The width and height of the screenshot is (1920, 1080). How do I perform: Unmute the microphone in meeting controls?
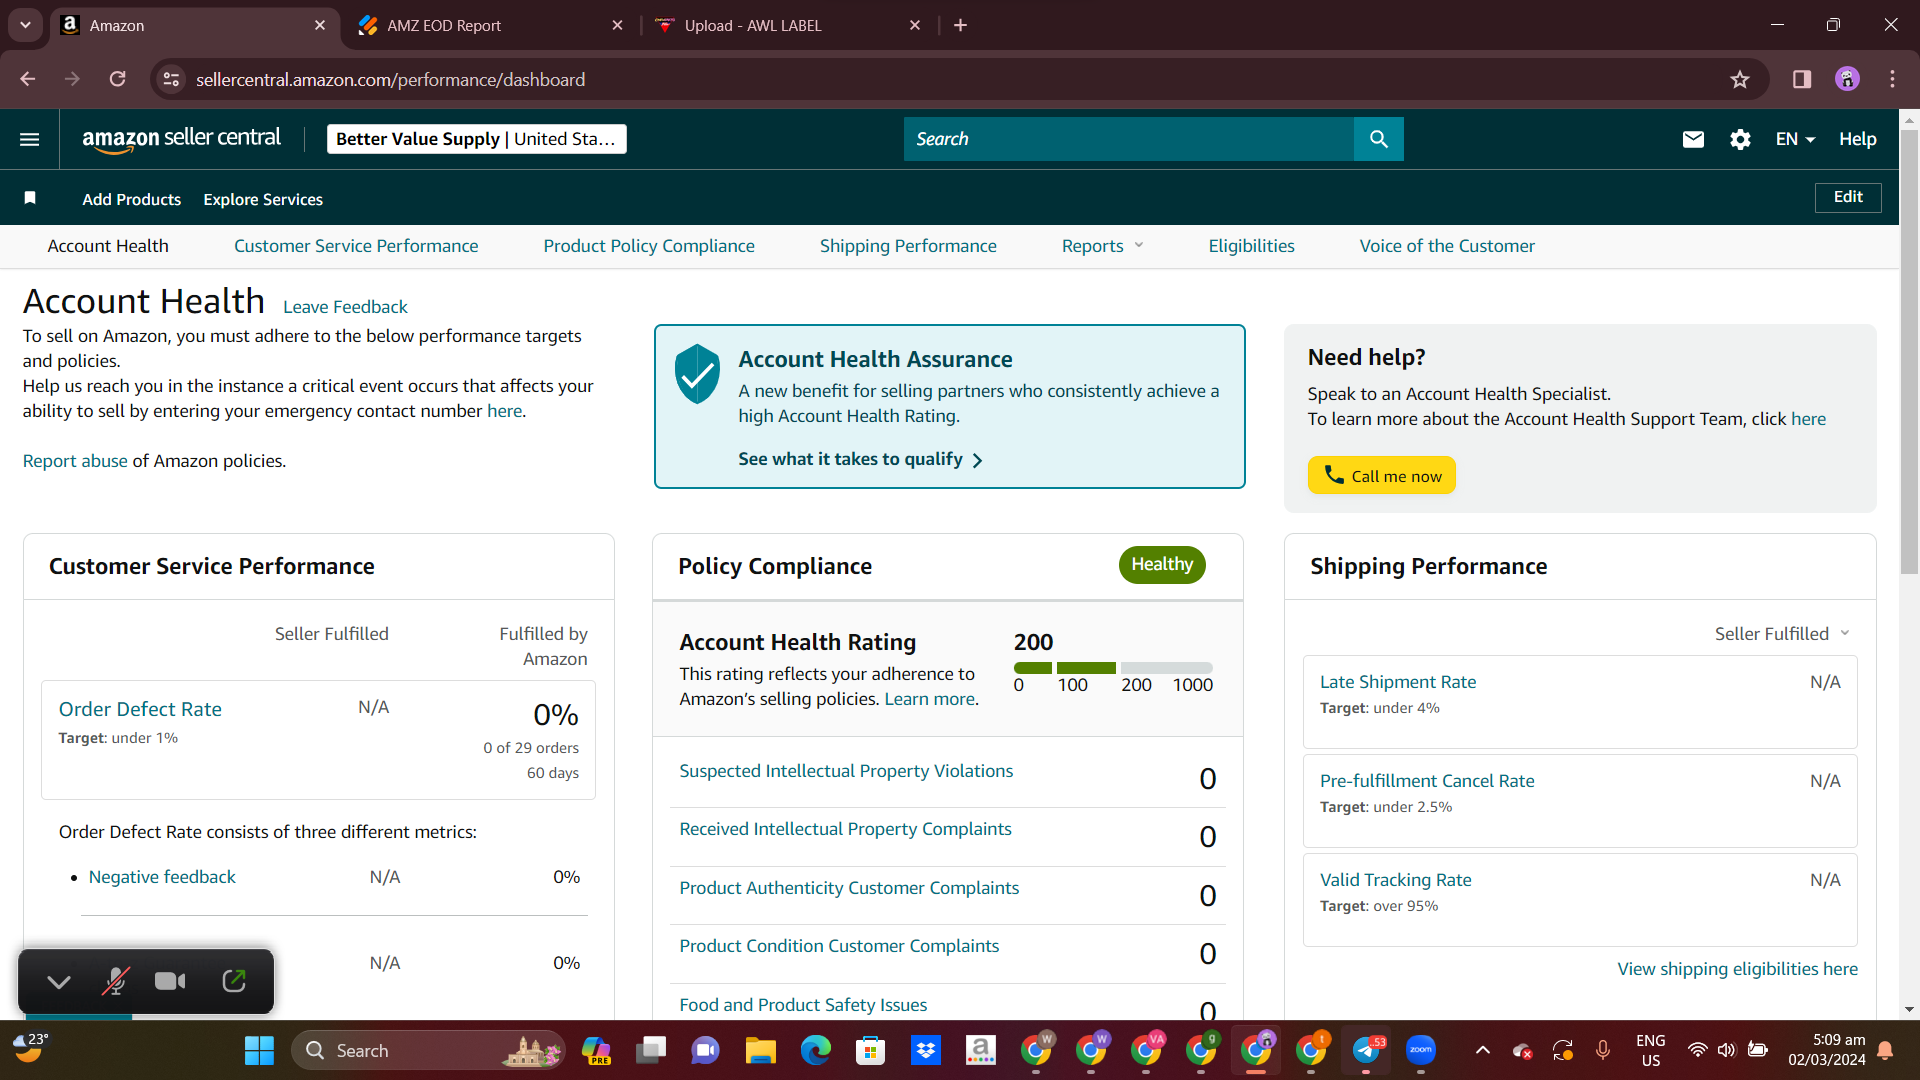pyautogui.click(x=115, y=981)
